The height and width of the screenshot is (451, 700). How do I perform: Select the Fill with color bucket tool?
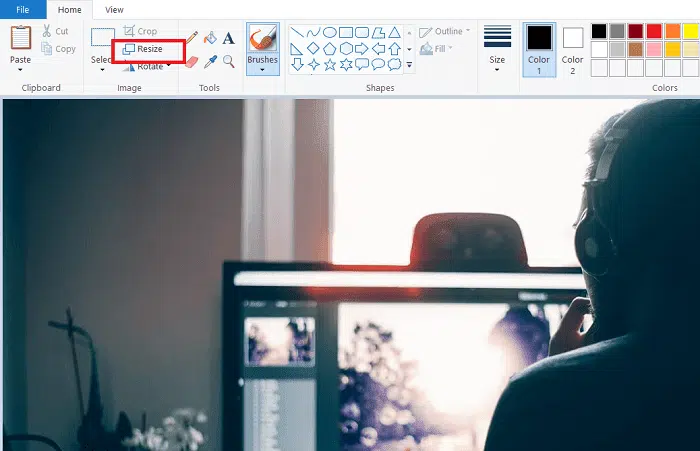click(210, 38)
